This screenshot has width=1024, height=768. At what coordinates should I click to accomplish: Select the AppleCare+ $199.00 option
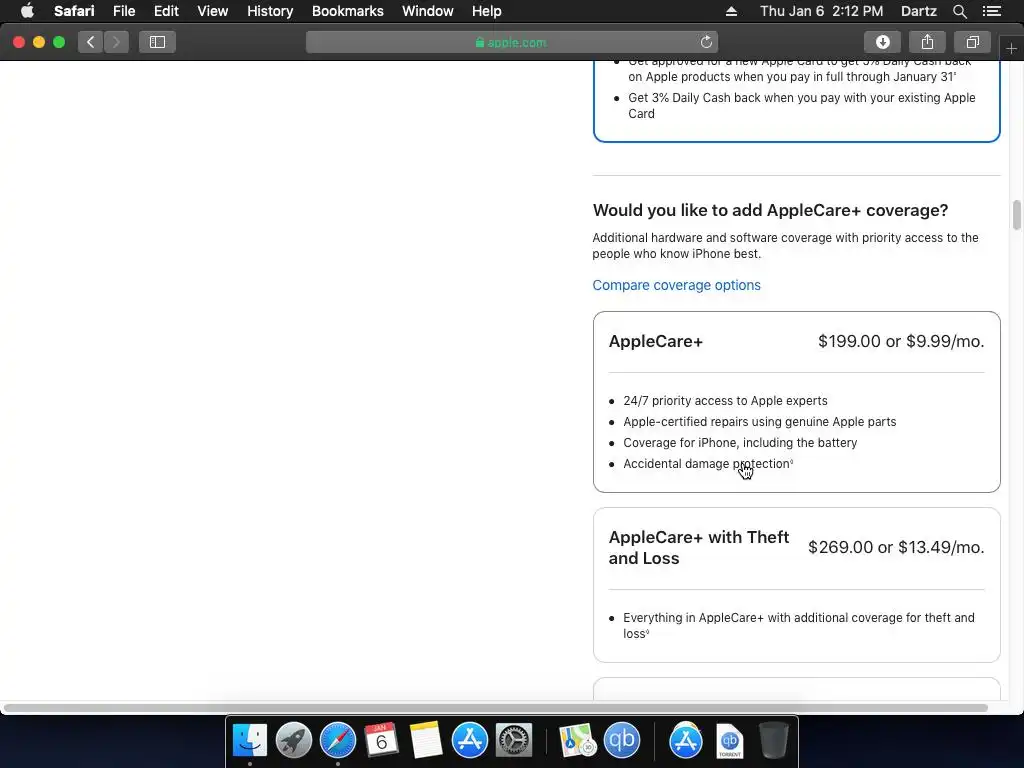coord(796,402)
